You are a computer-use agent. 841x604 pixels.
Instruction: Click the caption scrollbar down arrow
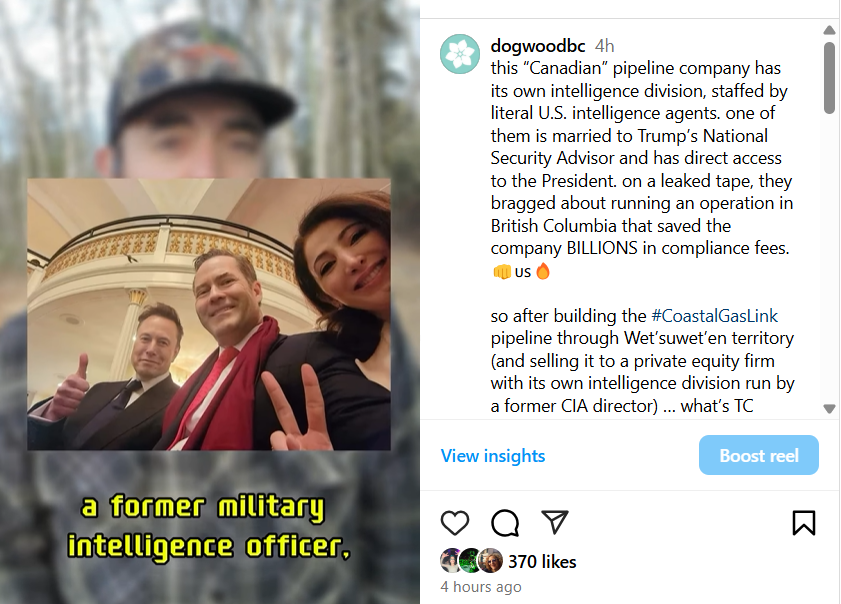pyautogui.click(x=829, y=409)
